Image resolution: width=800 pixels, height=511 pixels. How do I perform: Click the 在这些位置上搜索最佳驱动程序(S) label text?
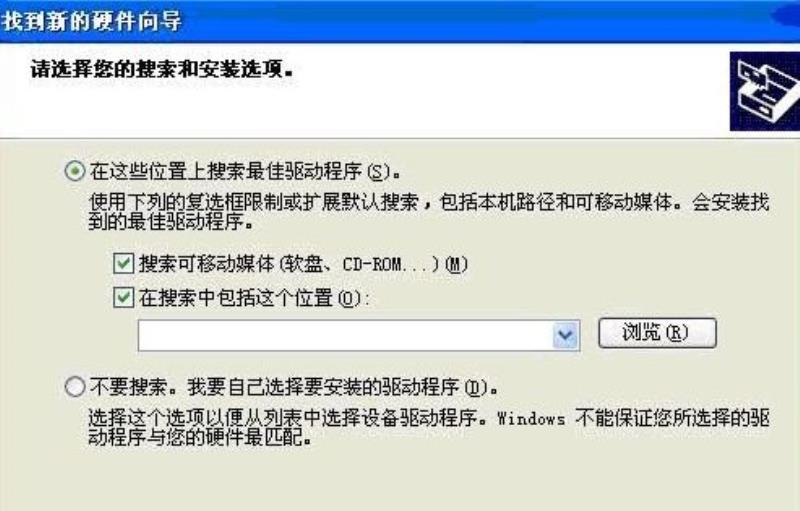point(245,172)
